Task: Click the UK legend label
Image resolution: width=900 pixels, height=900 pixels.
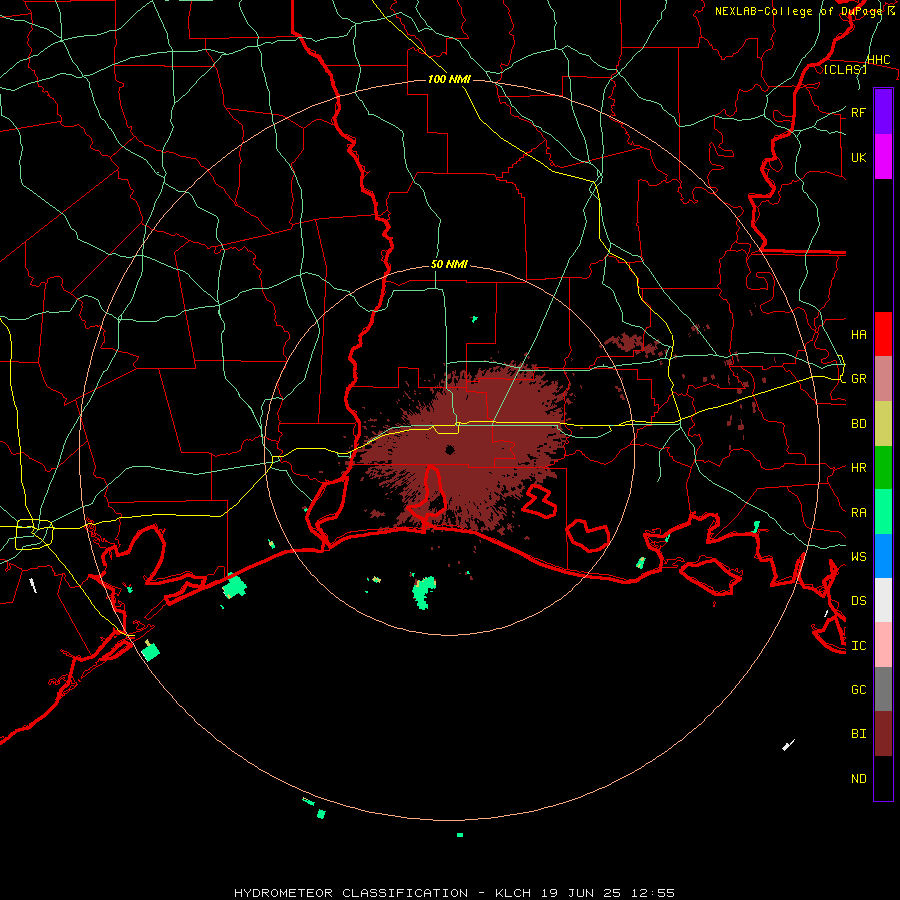Action: tap(858, 157)
